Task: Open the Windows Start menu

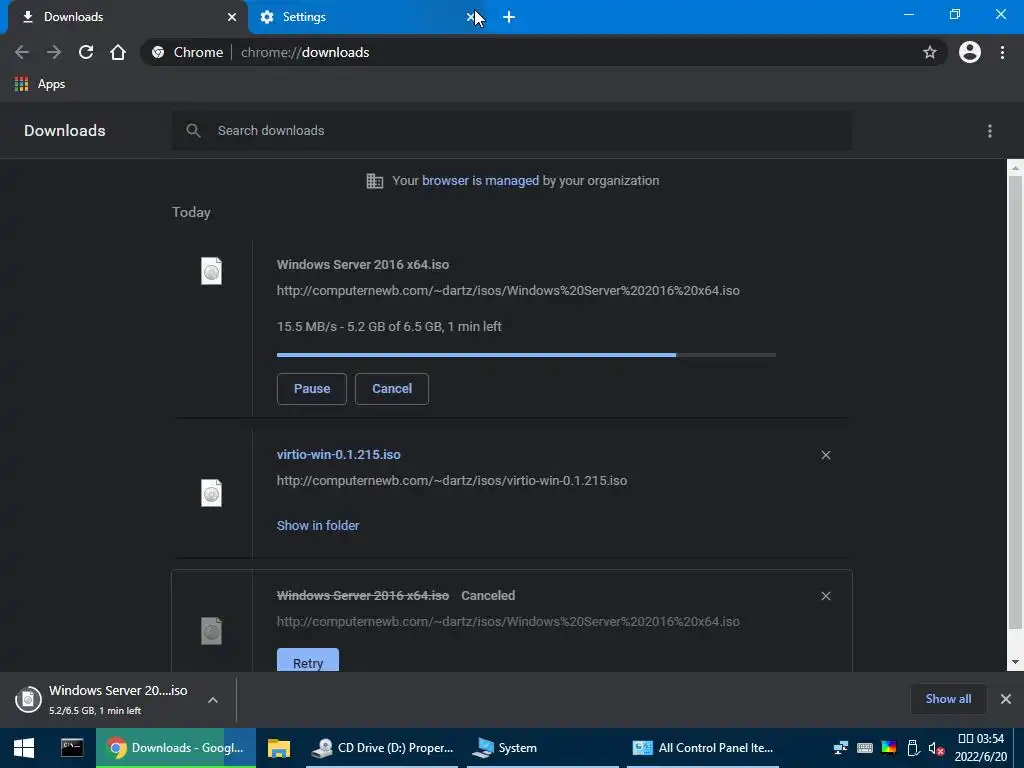Action: point(24,748)
